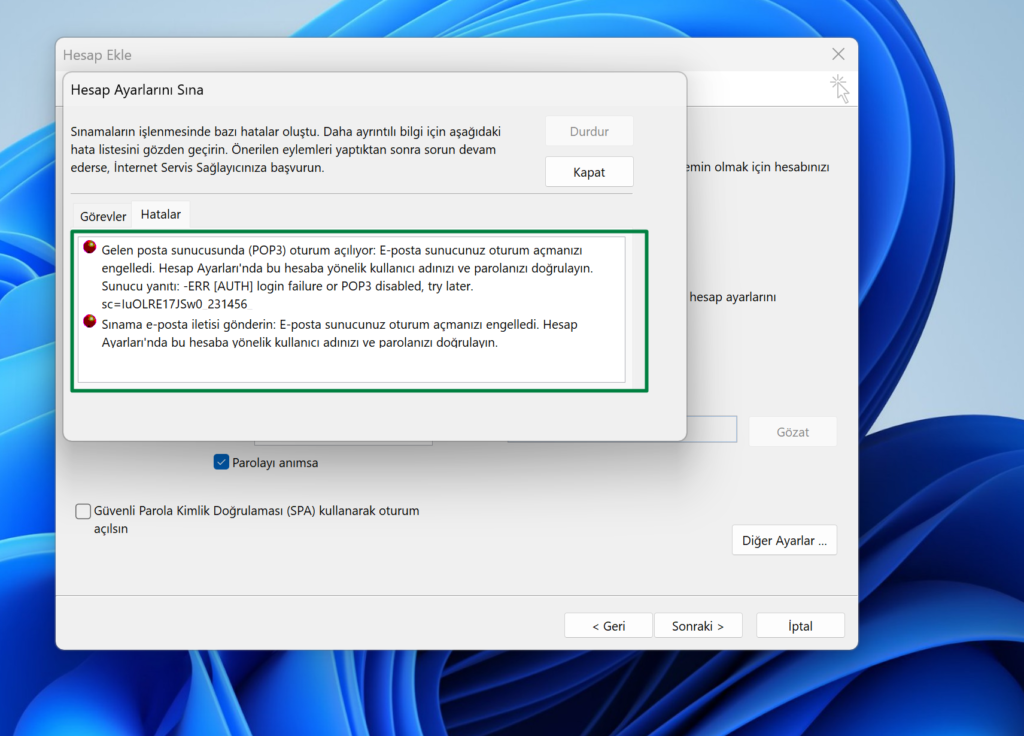
Task: Cancel the wizard with İptal
Action: coord(800,626)
